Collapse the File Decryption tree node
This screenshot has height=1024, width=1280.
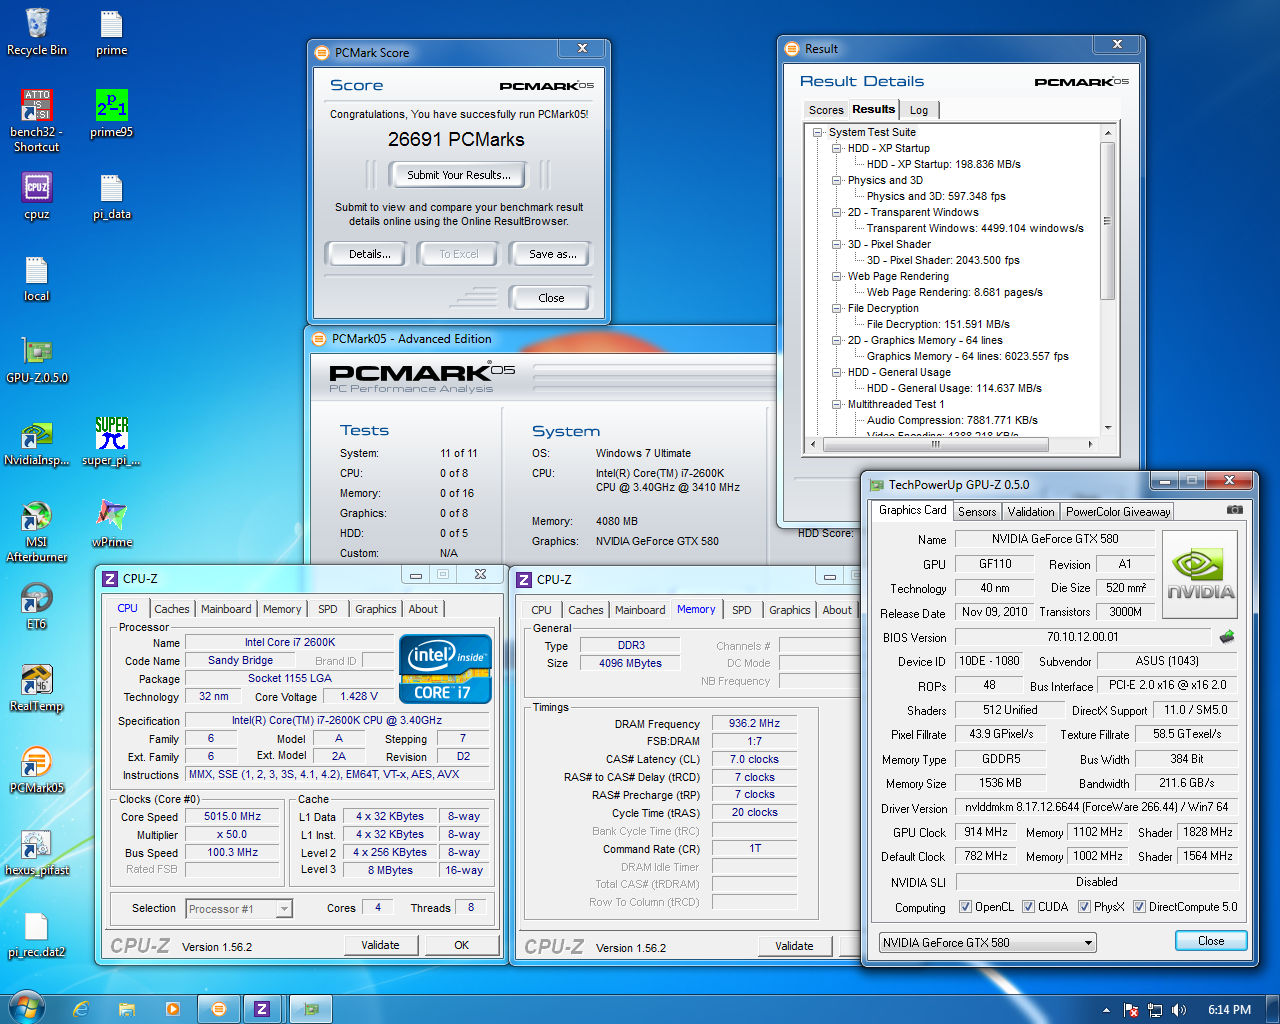point(837,308)
